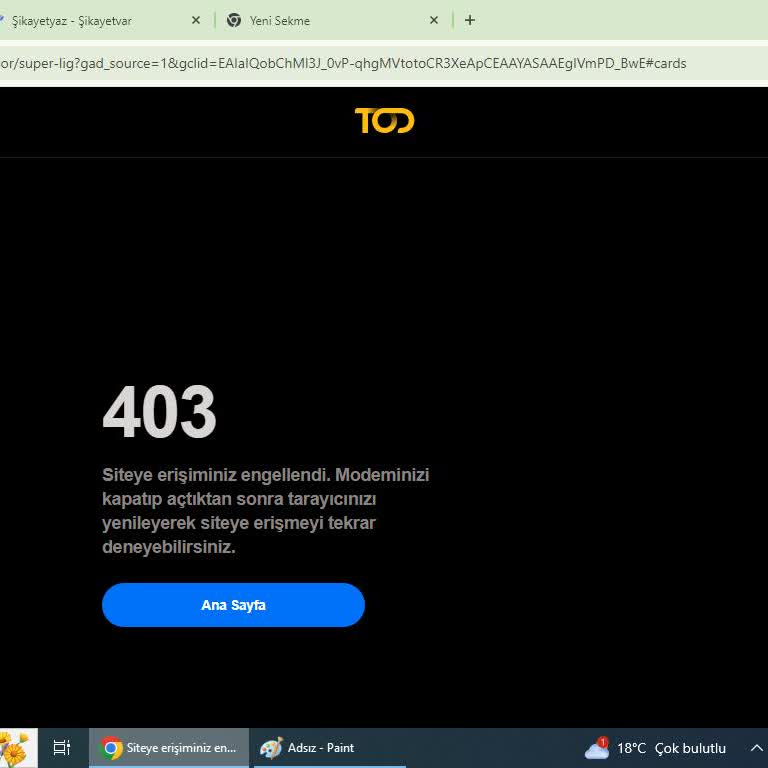
Task: Click the 'Siteye erişiminiz engellendi' error message
Action: click(x=265, y=511)
